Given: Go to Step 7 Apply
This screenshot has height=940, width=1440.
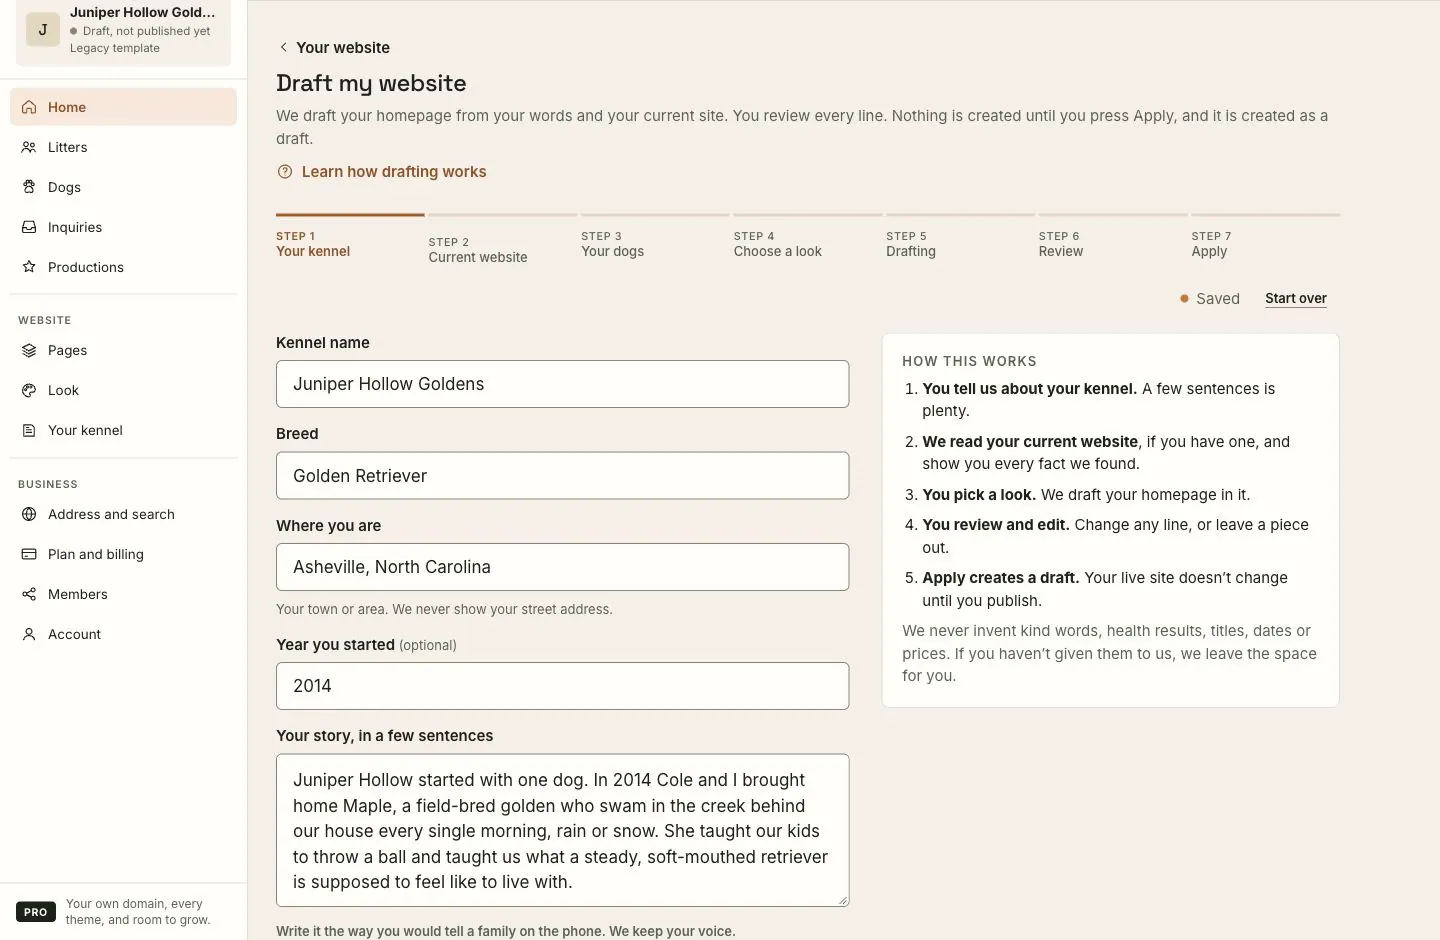Looking at the screenshot, I should [1265, 238].
